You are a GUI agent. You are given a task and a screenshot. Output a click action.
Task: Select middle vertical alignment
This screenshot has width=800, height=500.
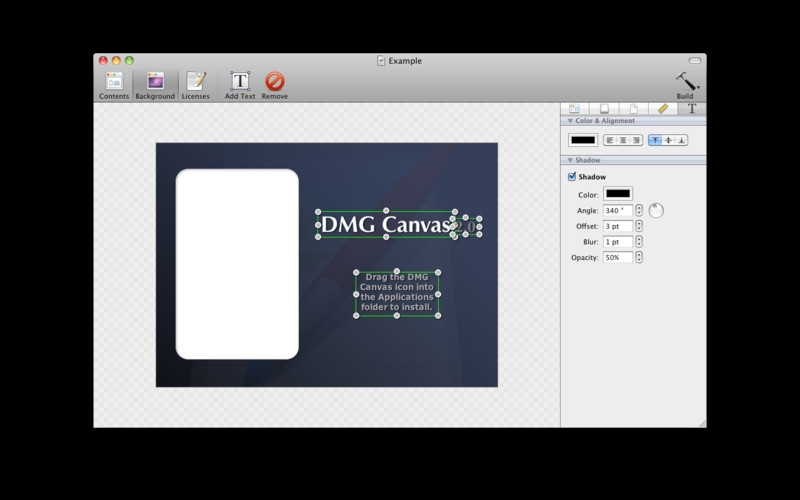(668, 140)
